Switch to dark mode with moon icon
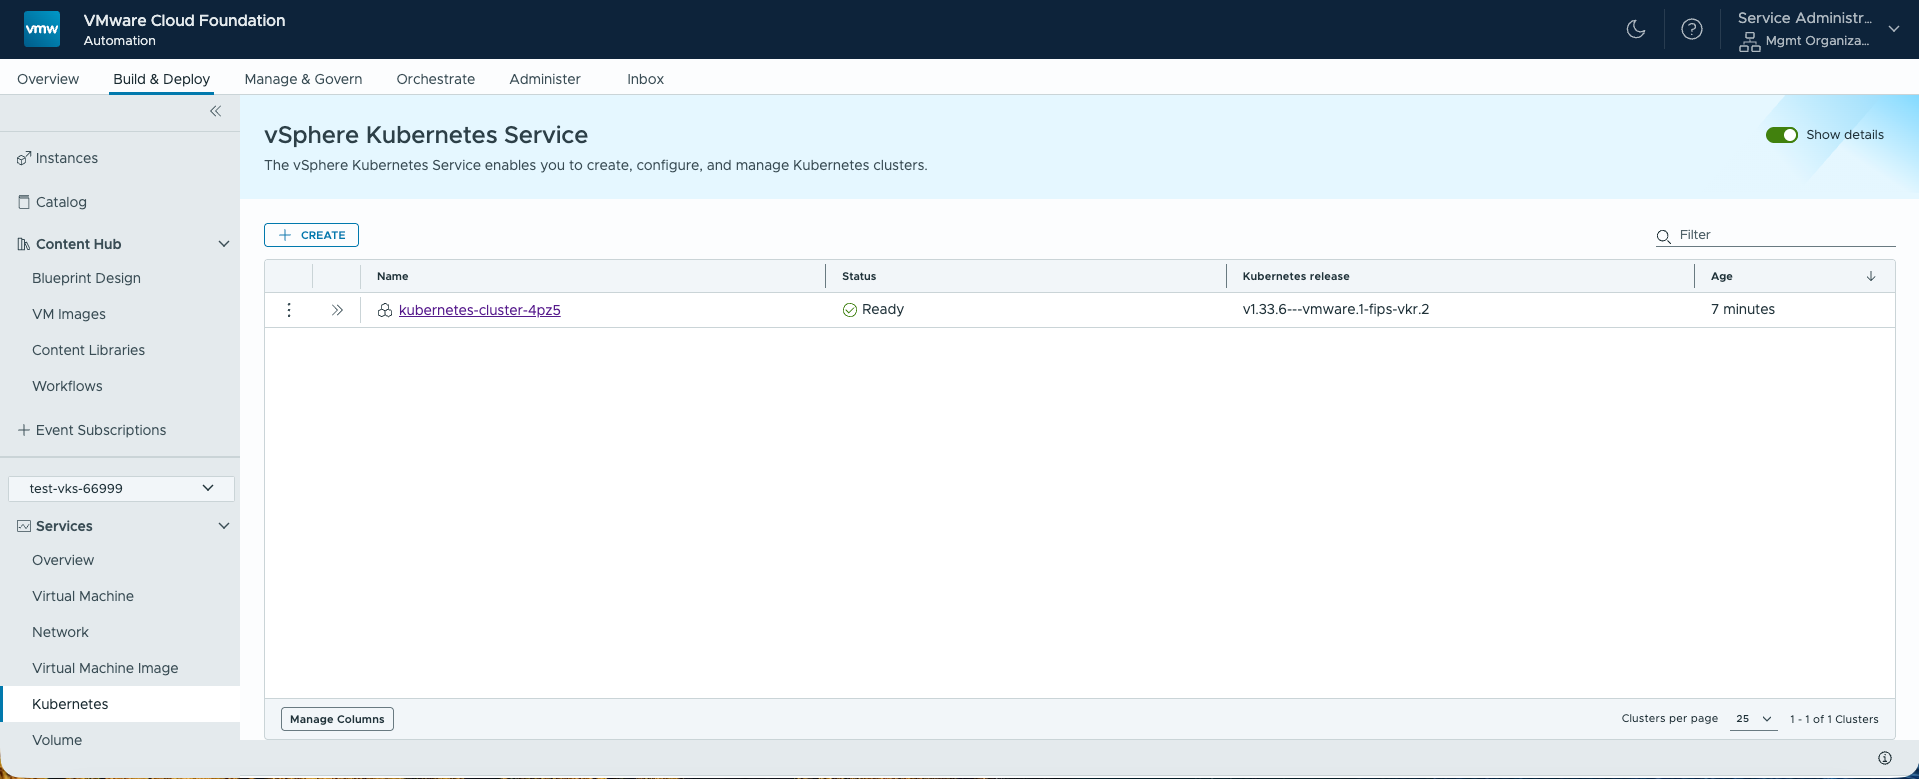This screenshot has width=1919, height=779. click(x=1636, y=29)
